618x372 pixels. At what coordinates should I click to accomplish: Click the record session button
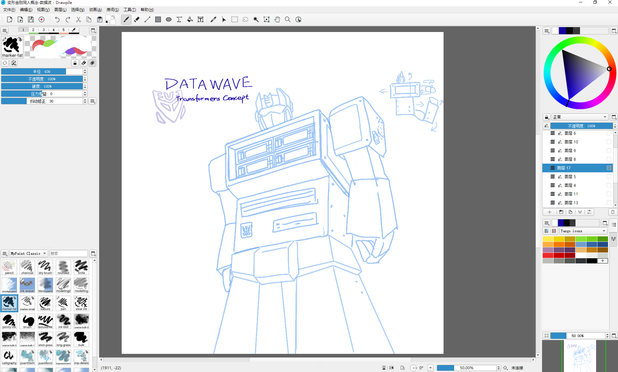click(x=41, y=19)
